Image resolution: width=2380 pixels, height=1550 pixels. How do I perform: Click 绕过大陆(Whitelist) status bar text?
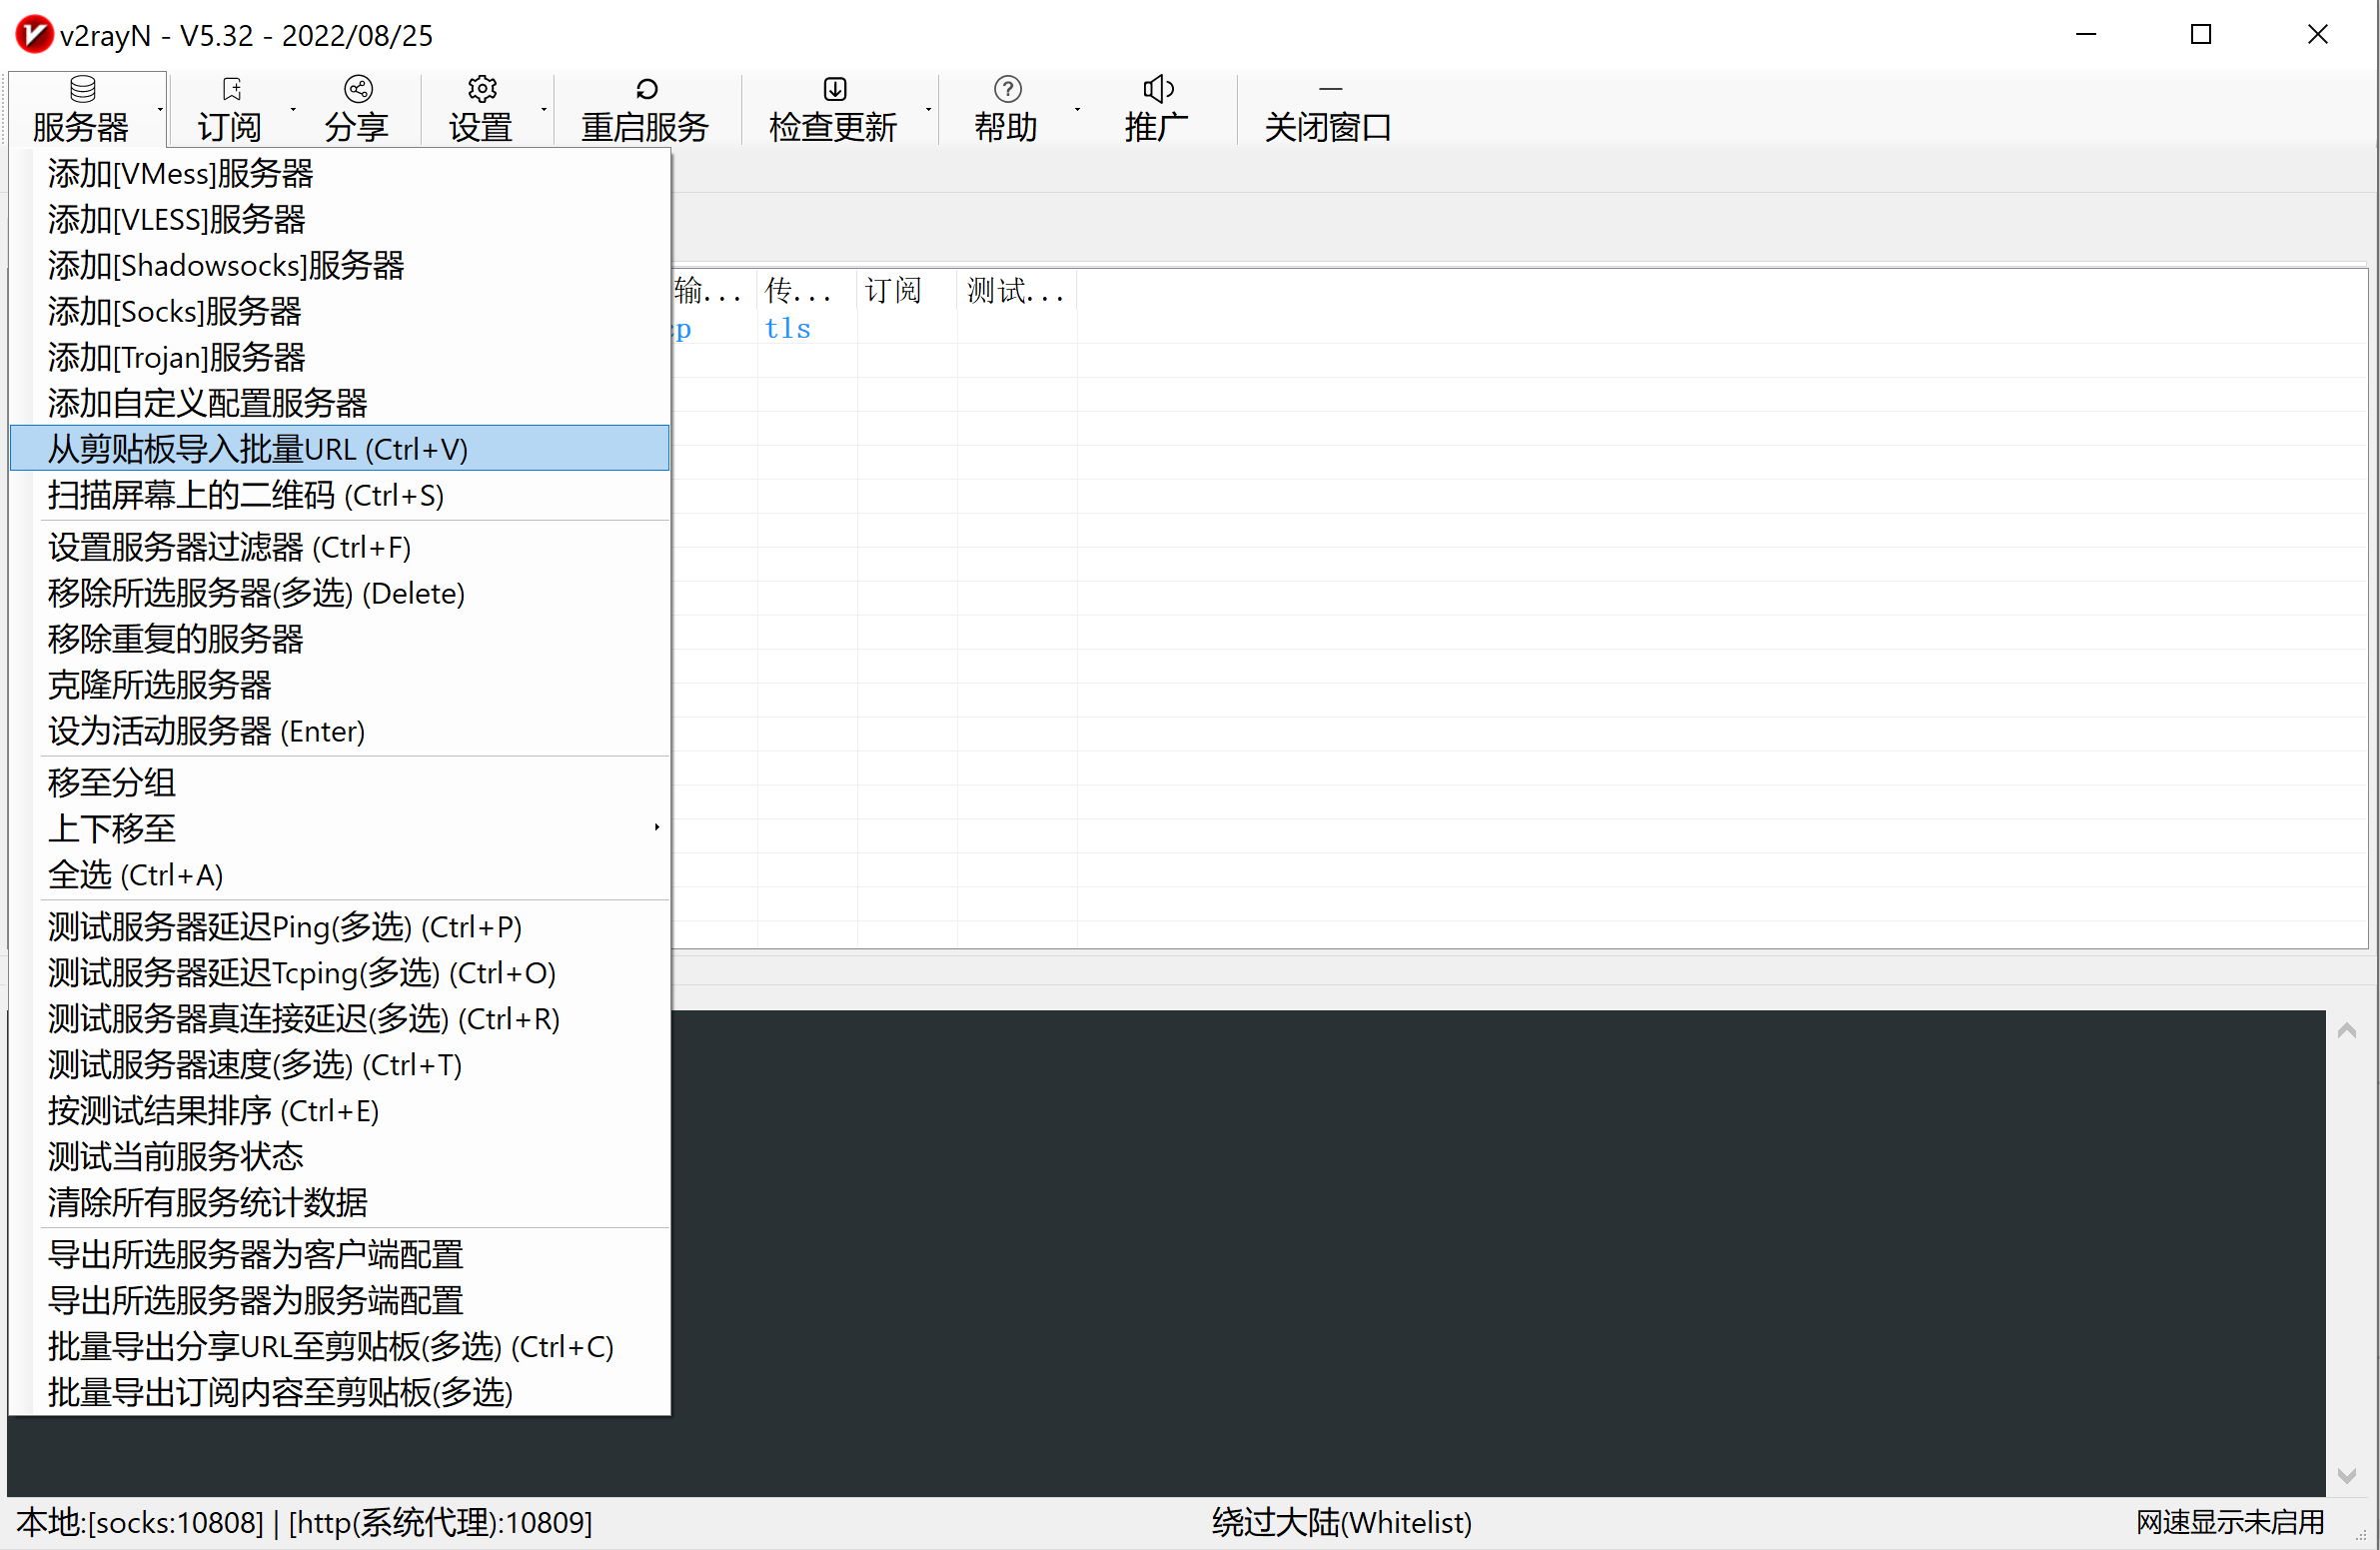1342,1523
